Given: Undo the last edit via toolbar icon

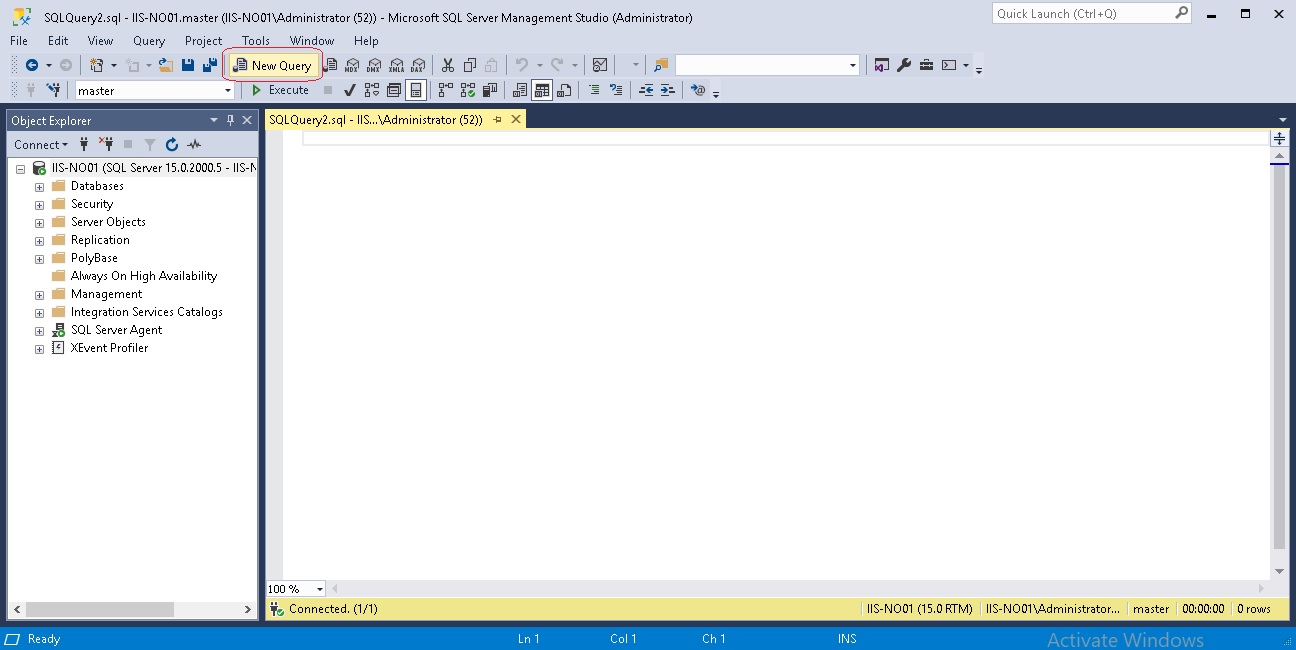Looking at the screenshot, I should [522, 65].
